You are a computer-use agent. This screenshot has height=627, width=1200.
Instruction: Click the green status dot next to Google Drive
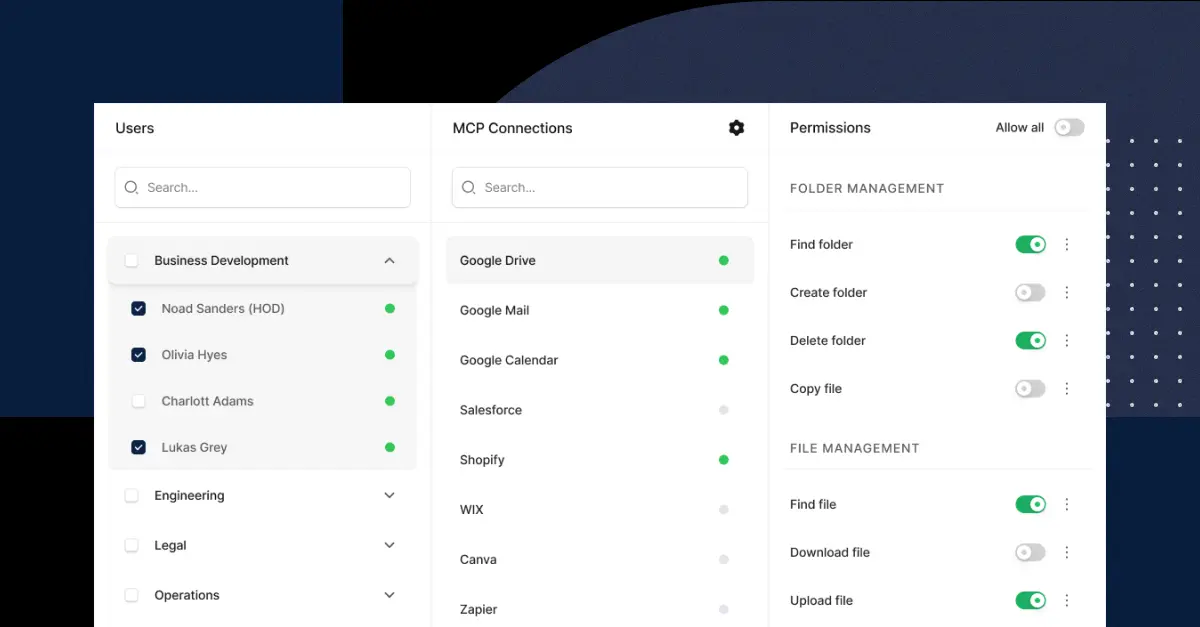point(723,260)
